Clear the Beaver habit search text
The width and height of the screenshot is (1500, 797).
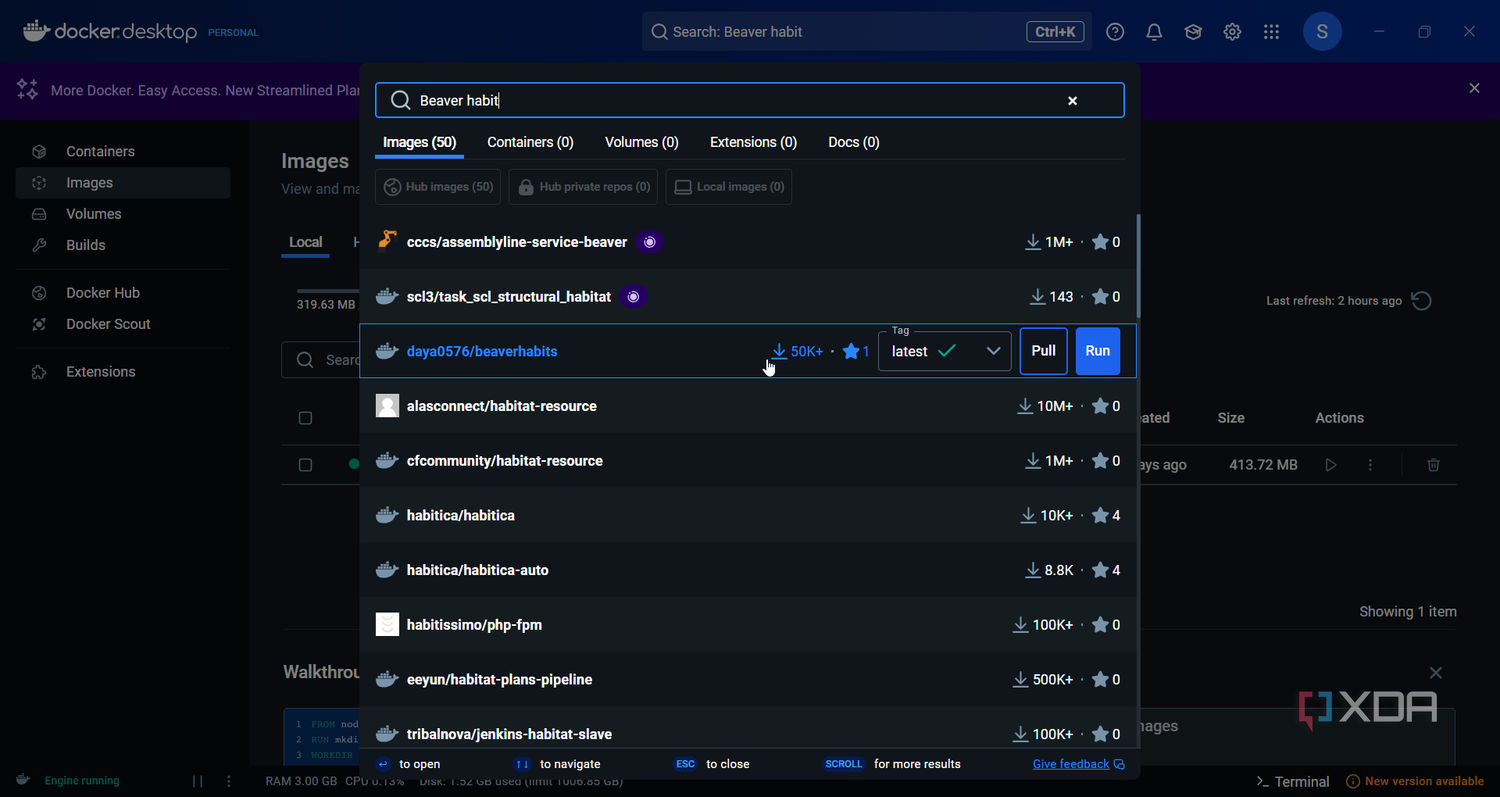tap(1072, 101)
